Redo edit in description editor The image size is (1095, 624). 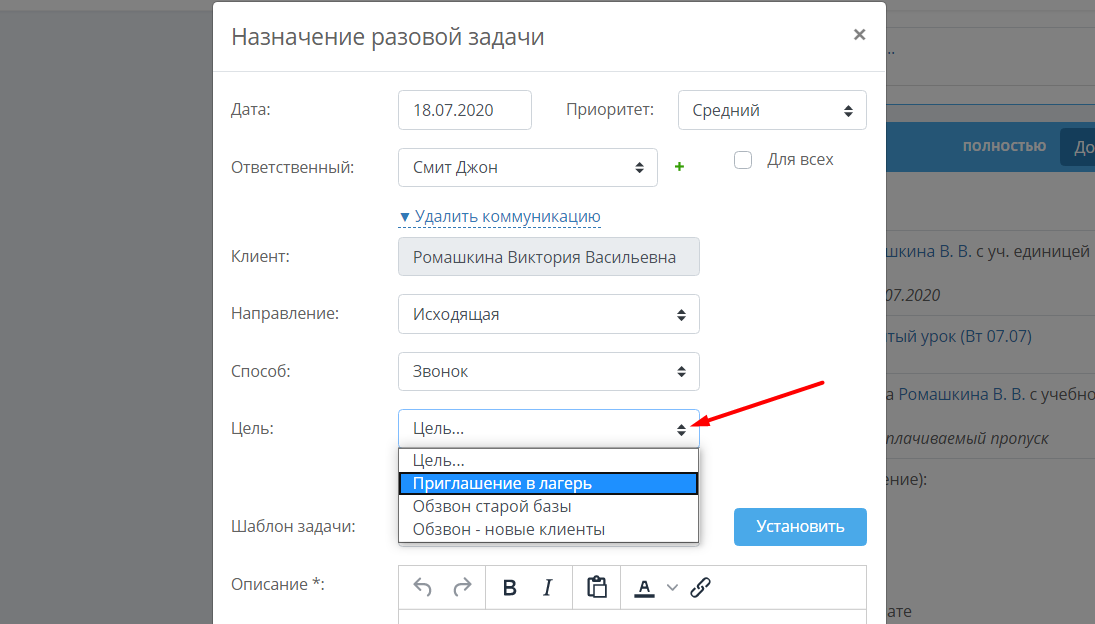pyautogui.click(x=462, y=587)
